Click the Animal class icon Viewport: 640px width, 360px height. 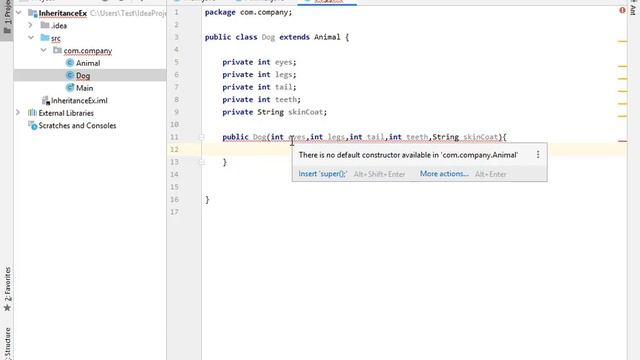70,62
